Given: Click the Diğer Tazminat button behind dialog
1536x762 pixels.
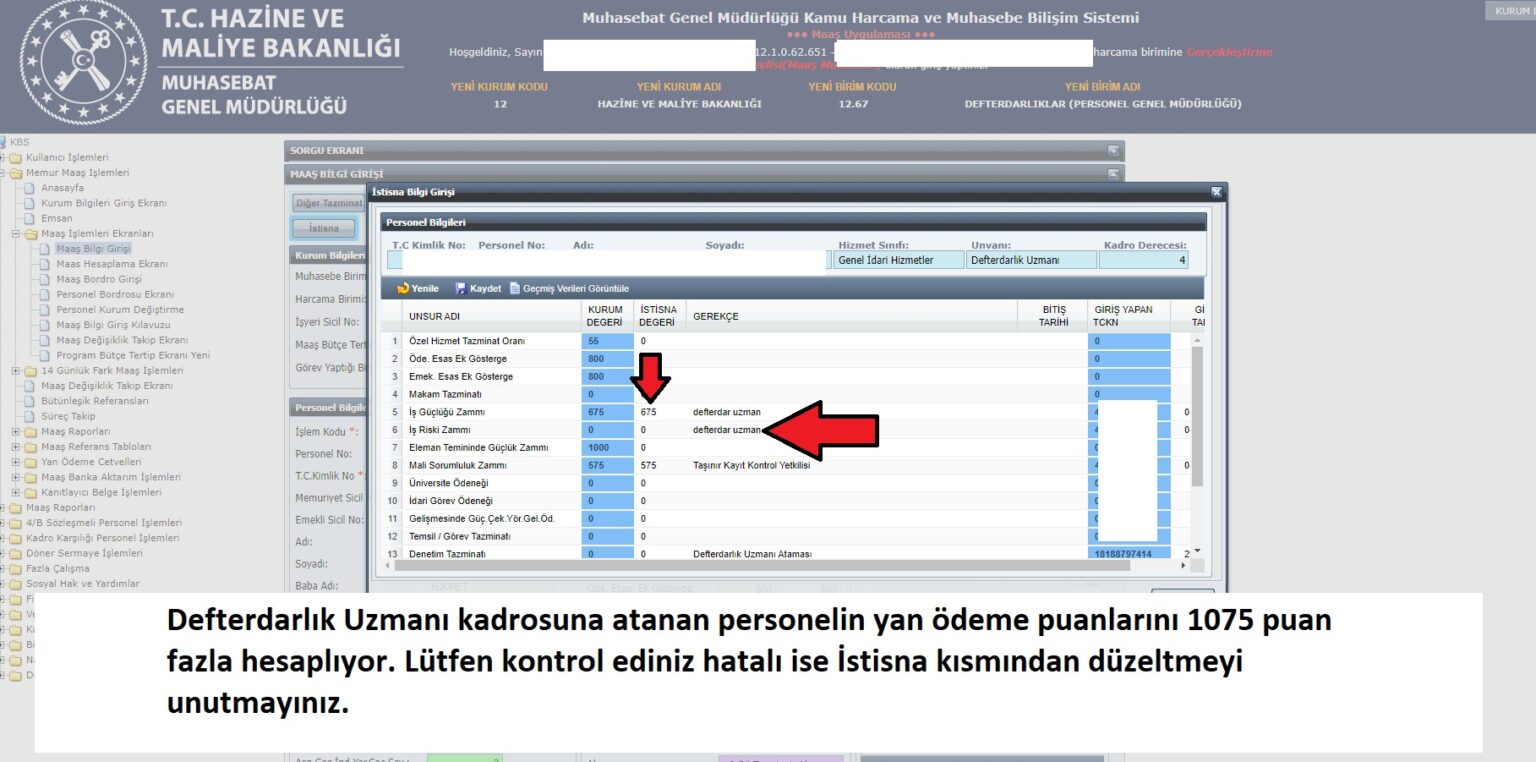Looking at the screenshot, I should [x=330, y=203].
